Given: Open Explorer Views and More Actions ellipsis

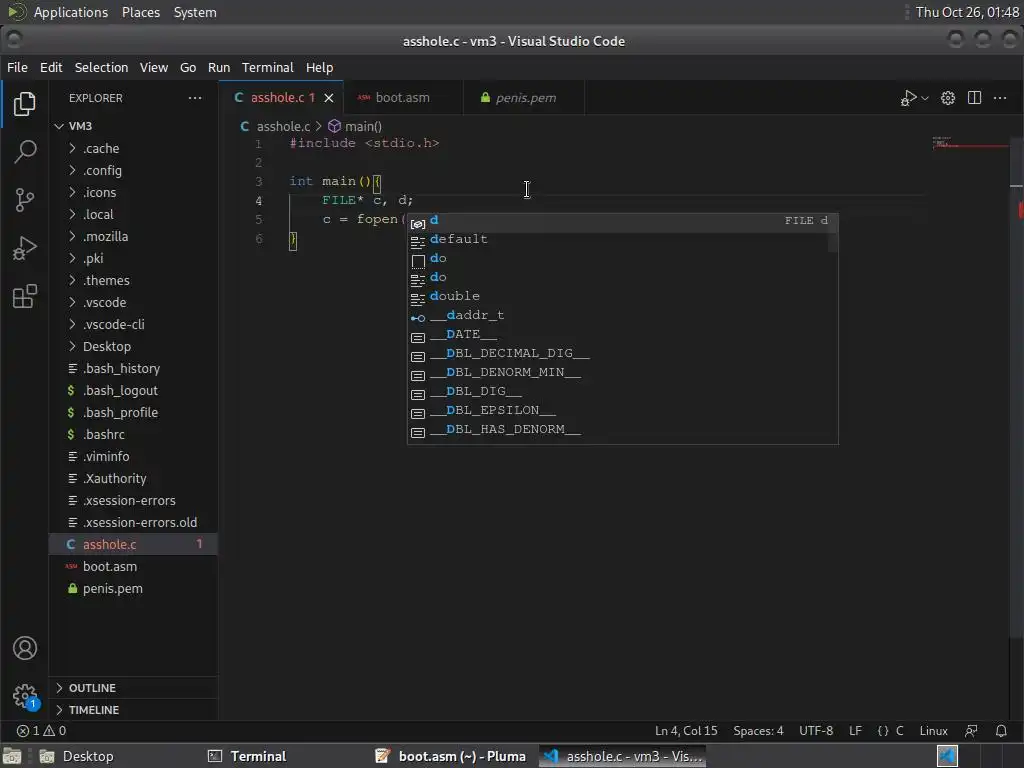Looking at the screenshot, I should (195, 98).
